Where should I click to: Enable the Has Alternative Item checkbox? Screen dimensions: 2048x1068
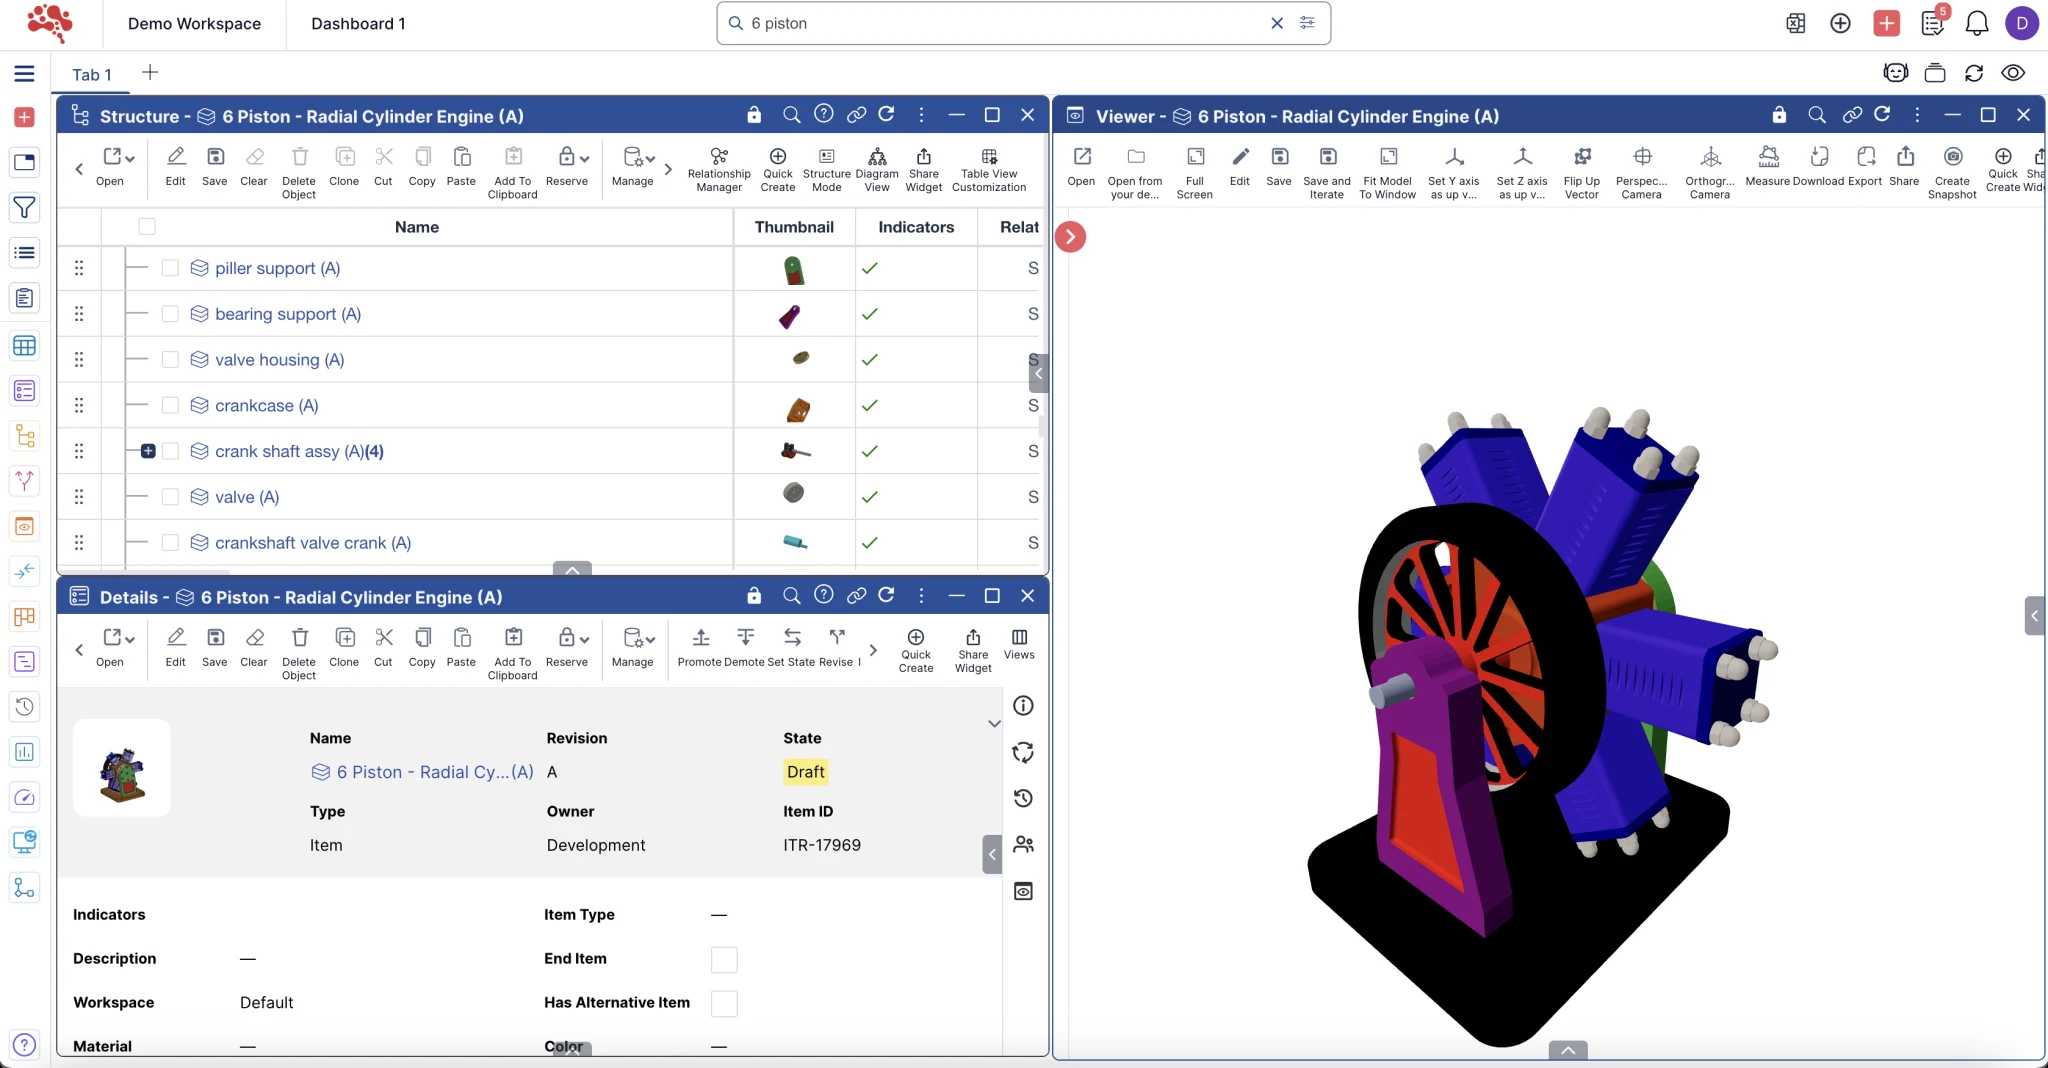click(x=724, y=1004)
